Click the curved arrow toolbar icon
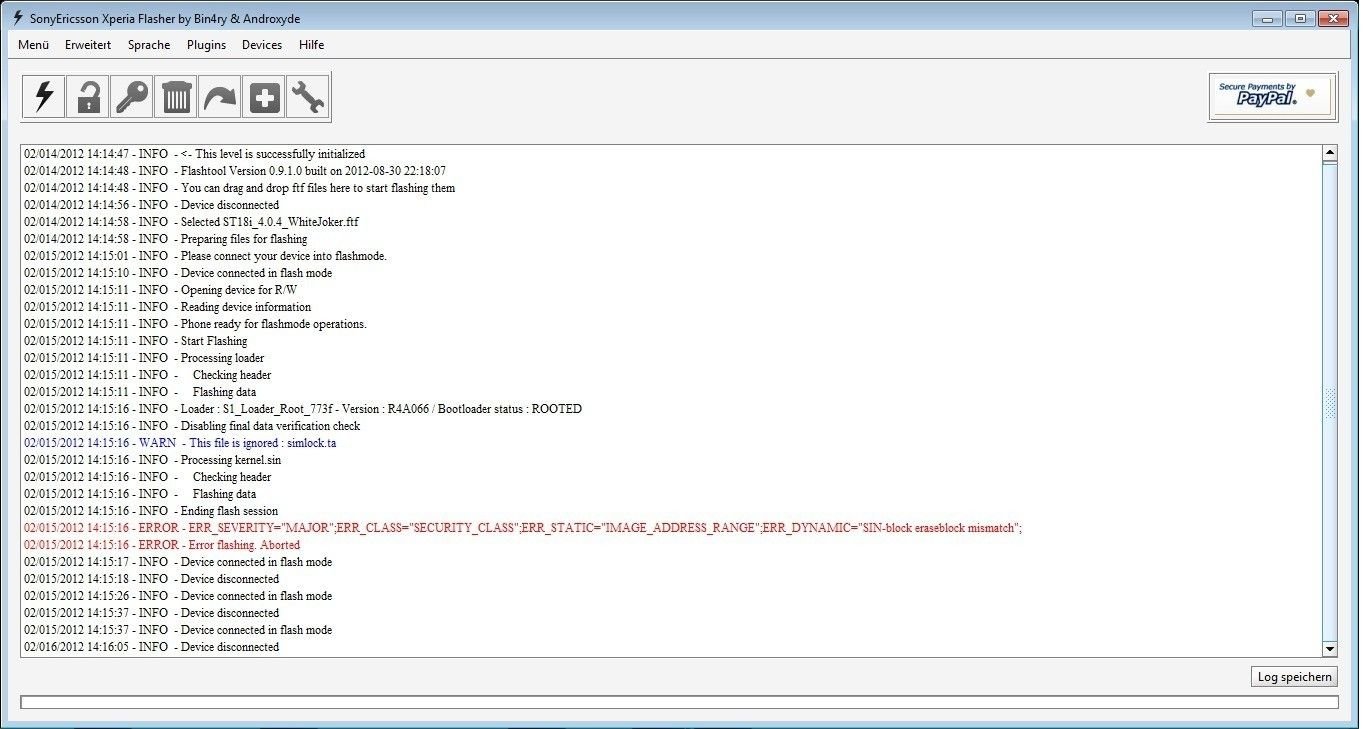 point(220,97)
